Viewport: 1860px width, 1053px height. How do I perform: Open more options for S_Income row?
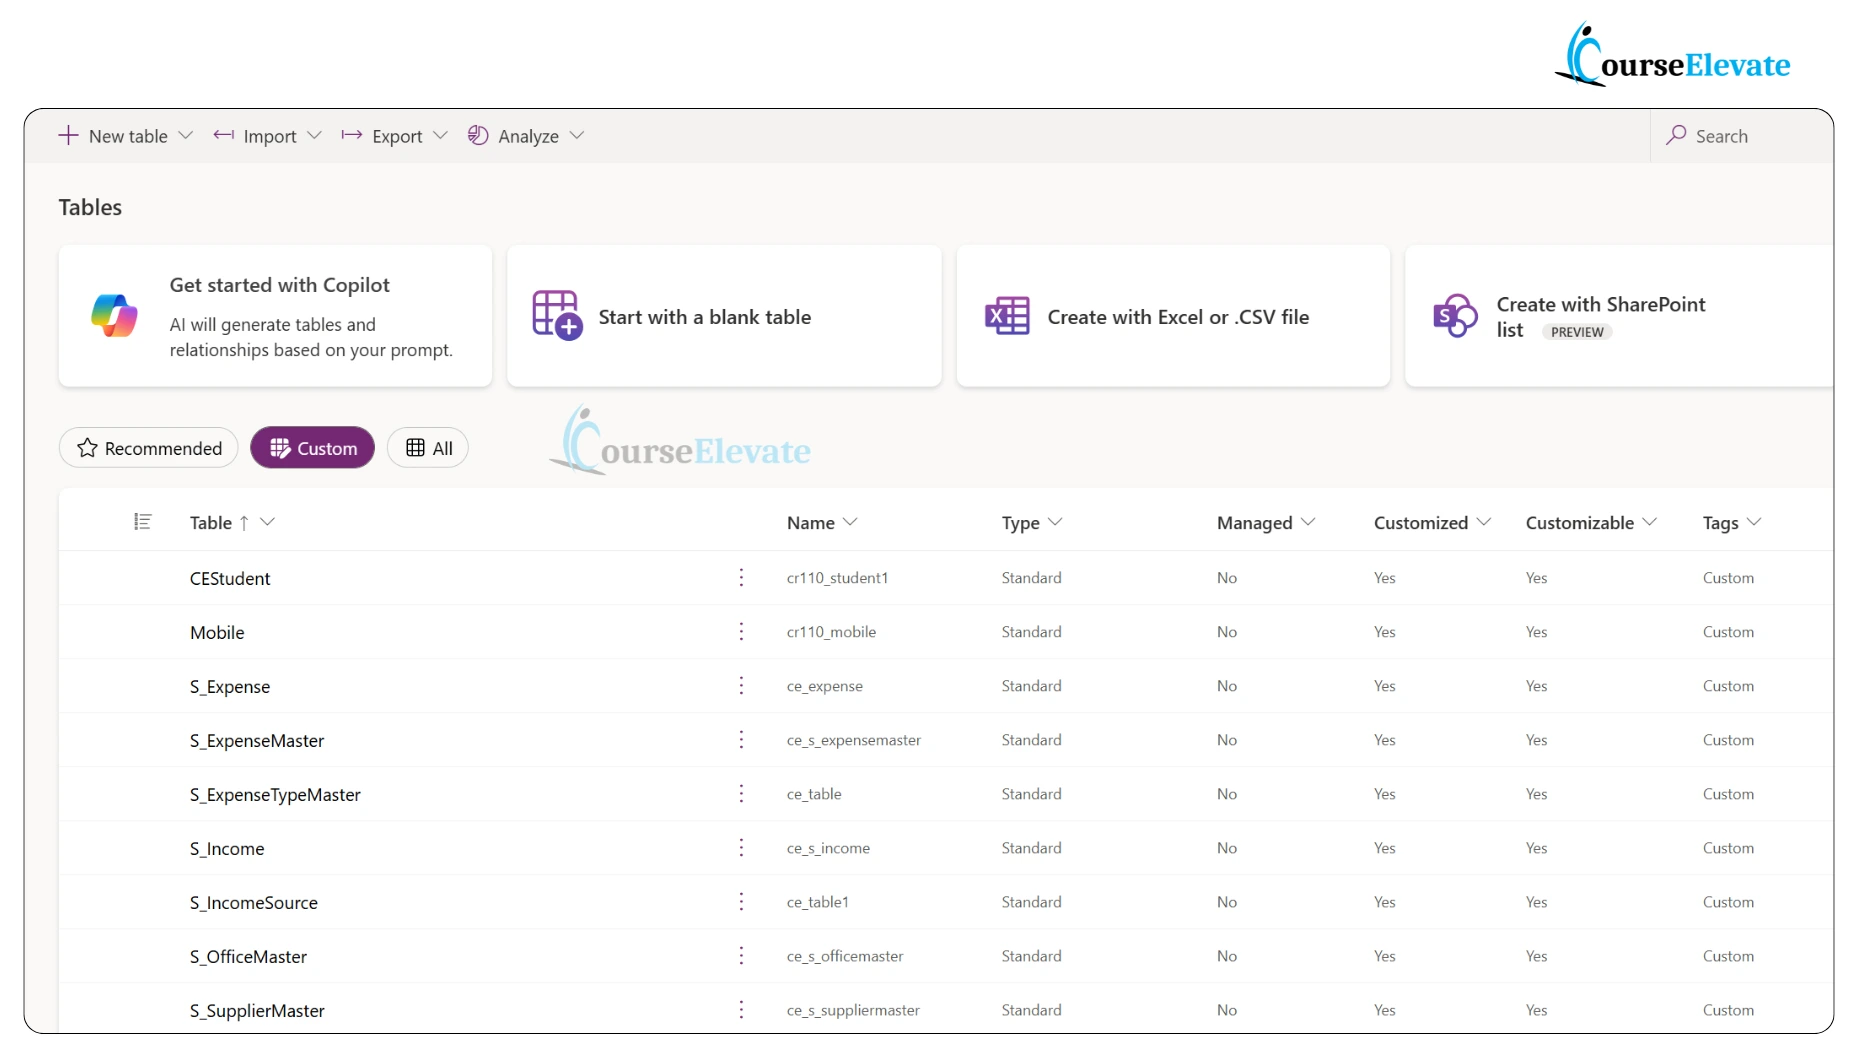(x=741, y=848)
